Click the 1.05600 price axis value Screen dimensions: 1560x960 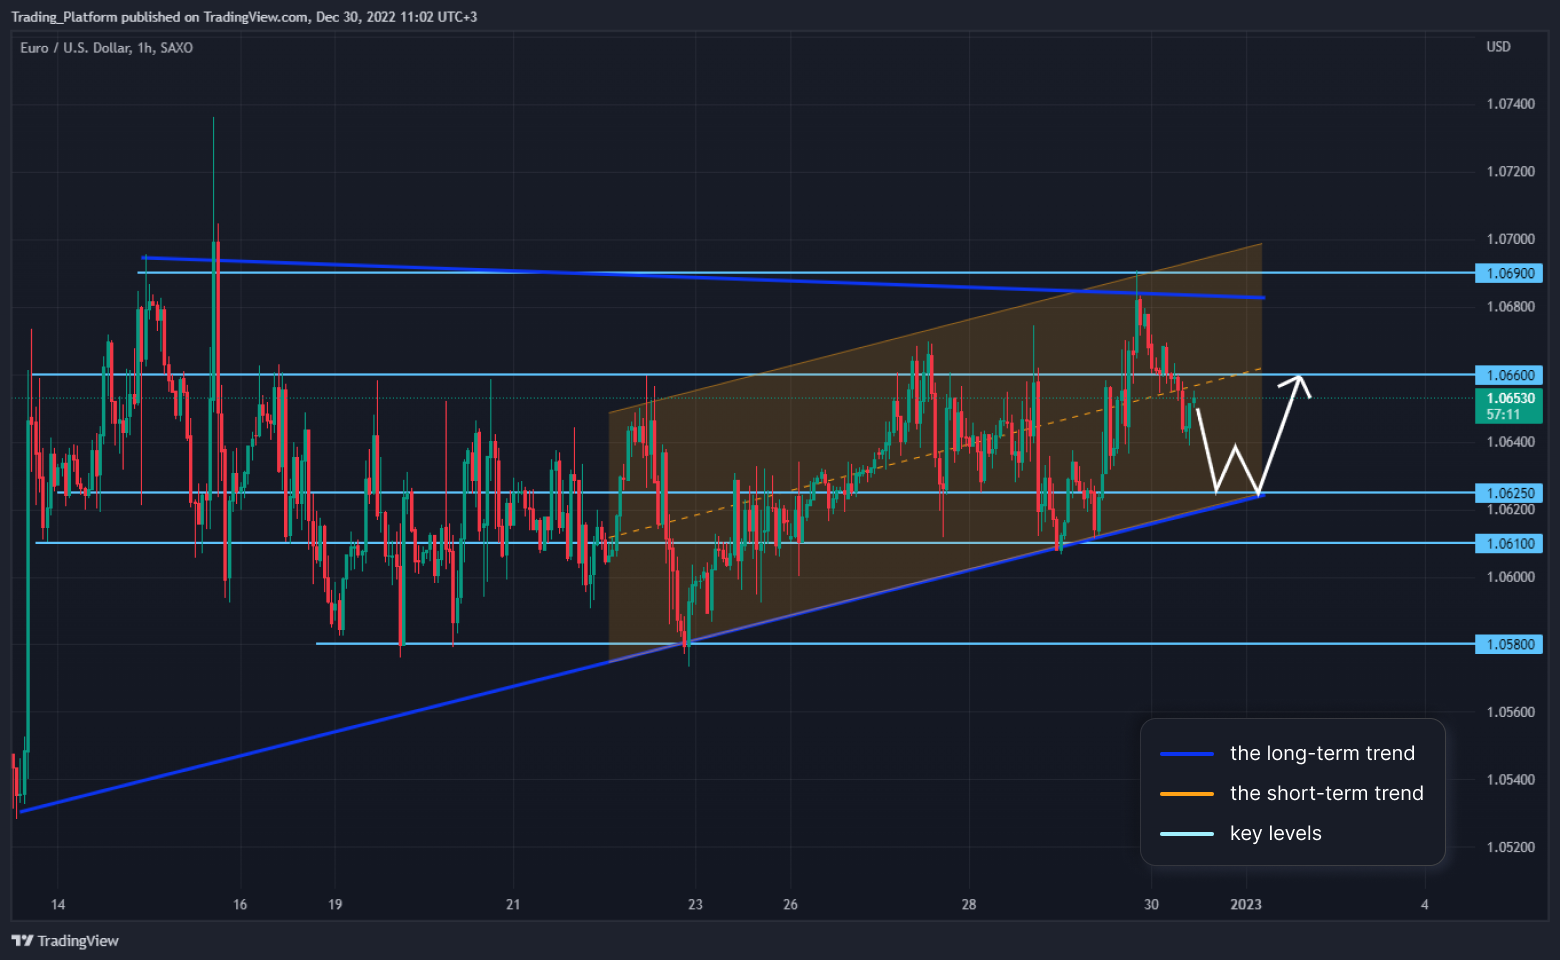[1510, 712]
